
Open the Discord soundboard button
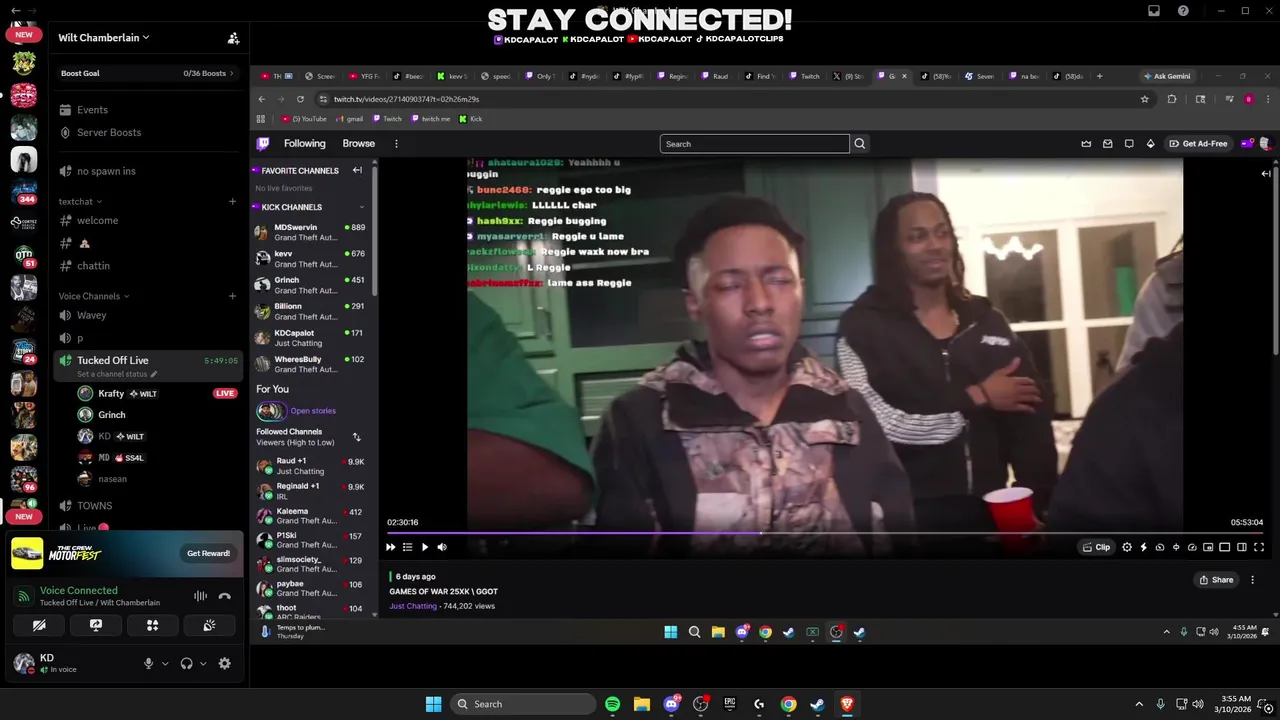coord(209,625)
